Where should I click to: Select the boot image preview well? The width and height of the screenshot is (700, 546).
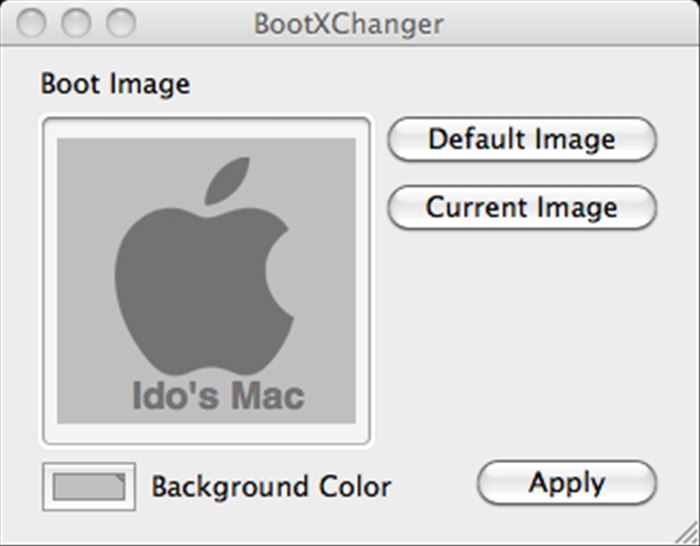click(x=206, y=281)
